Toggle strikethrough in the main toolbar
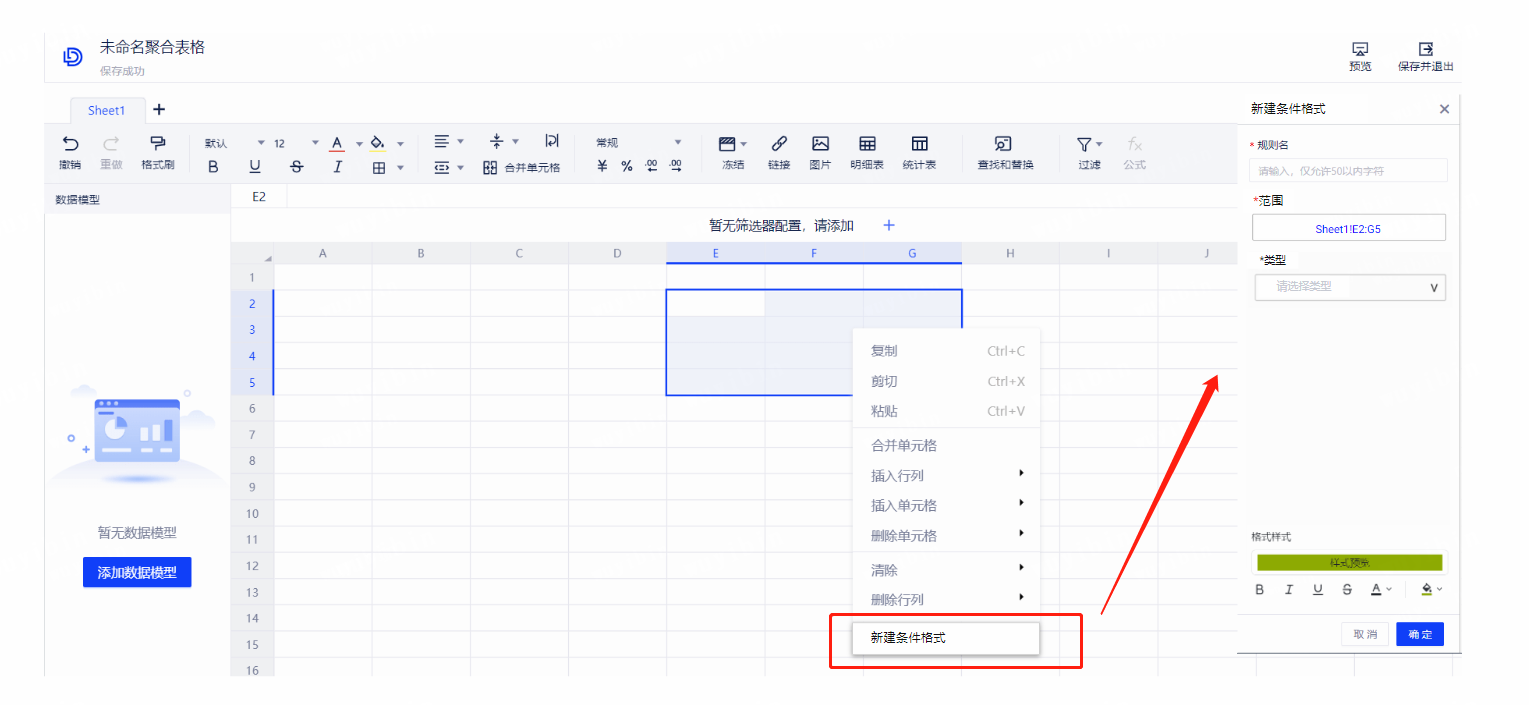The width and height of the screenshot is (1529, 705). point(296,167)
